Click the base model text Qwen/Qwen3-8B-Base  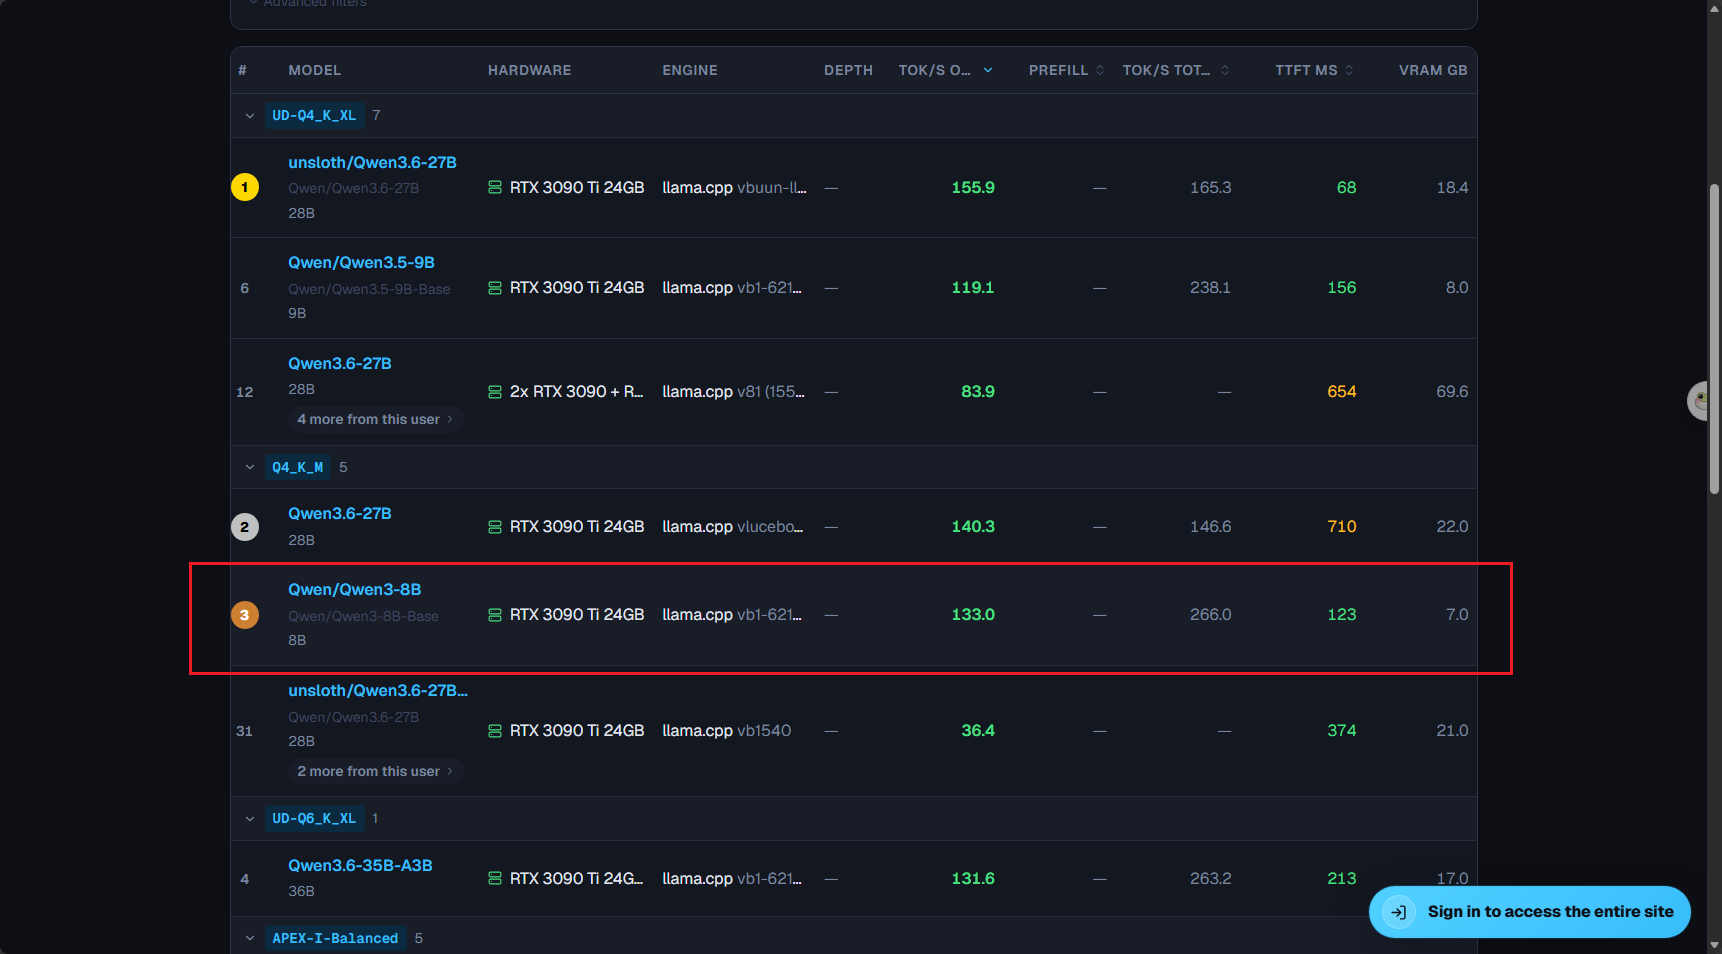tap(363, 616)
